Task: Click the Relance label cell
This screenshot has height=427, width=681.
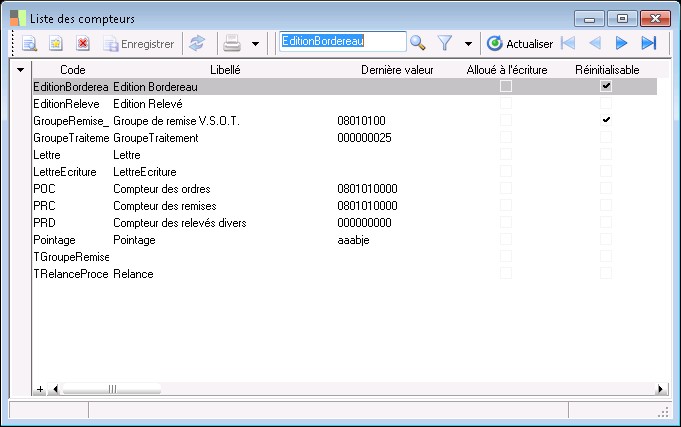Action: tap(133, 274)
